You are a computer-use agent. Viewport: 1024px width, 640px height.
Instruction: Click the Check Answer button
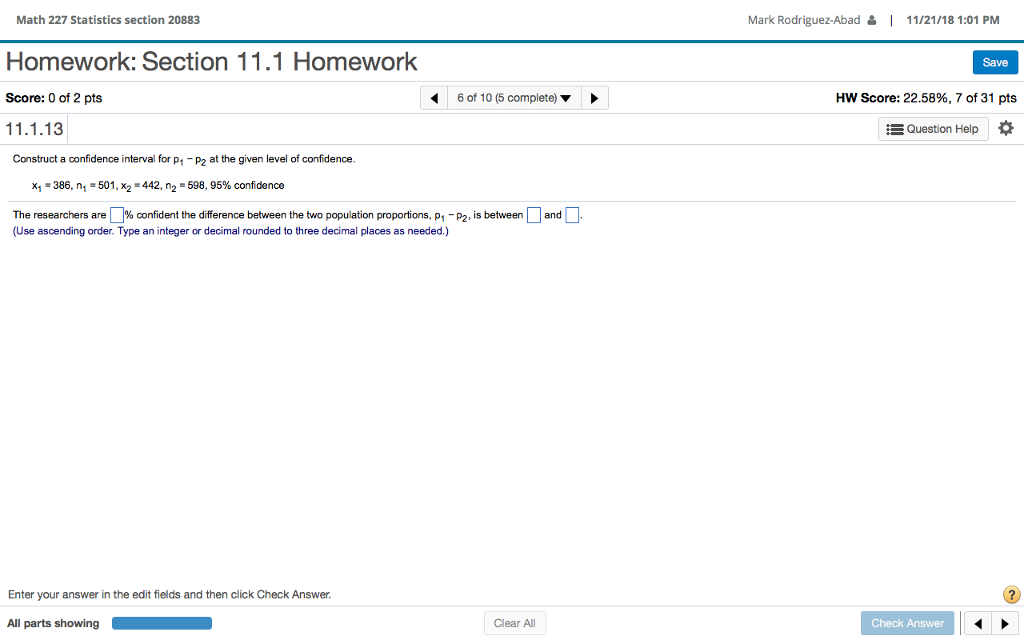pyautogui.click(x=907, y=622)
